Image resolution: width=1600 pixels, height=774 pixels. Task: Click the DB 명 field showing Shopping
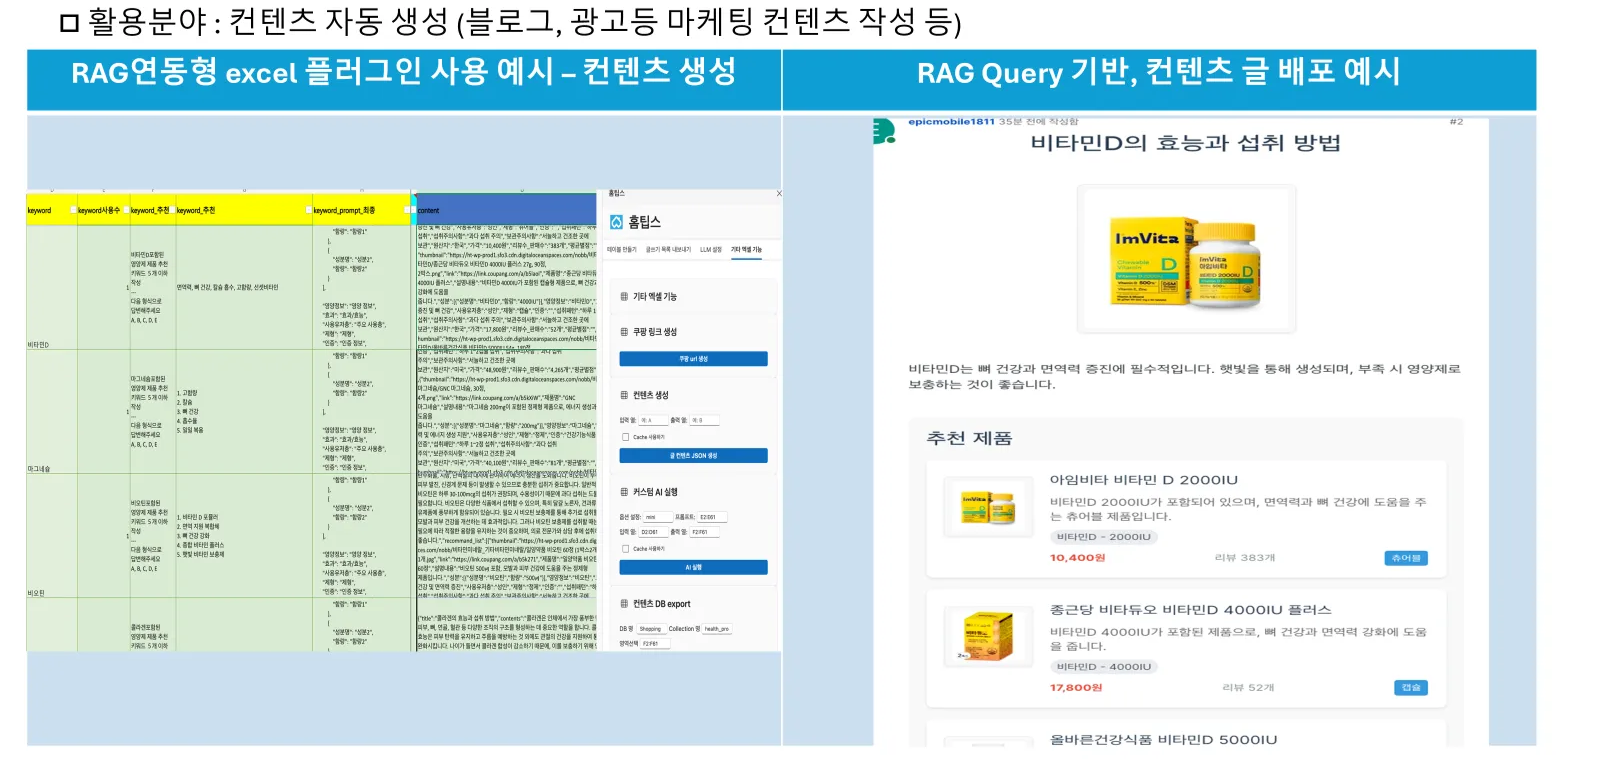coord(651,629)
